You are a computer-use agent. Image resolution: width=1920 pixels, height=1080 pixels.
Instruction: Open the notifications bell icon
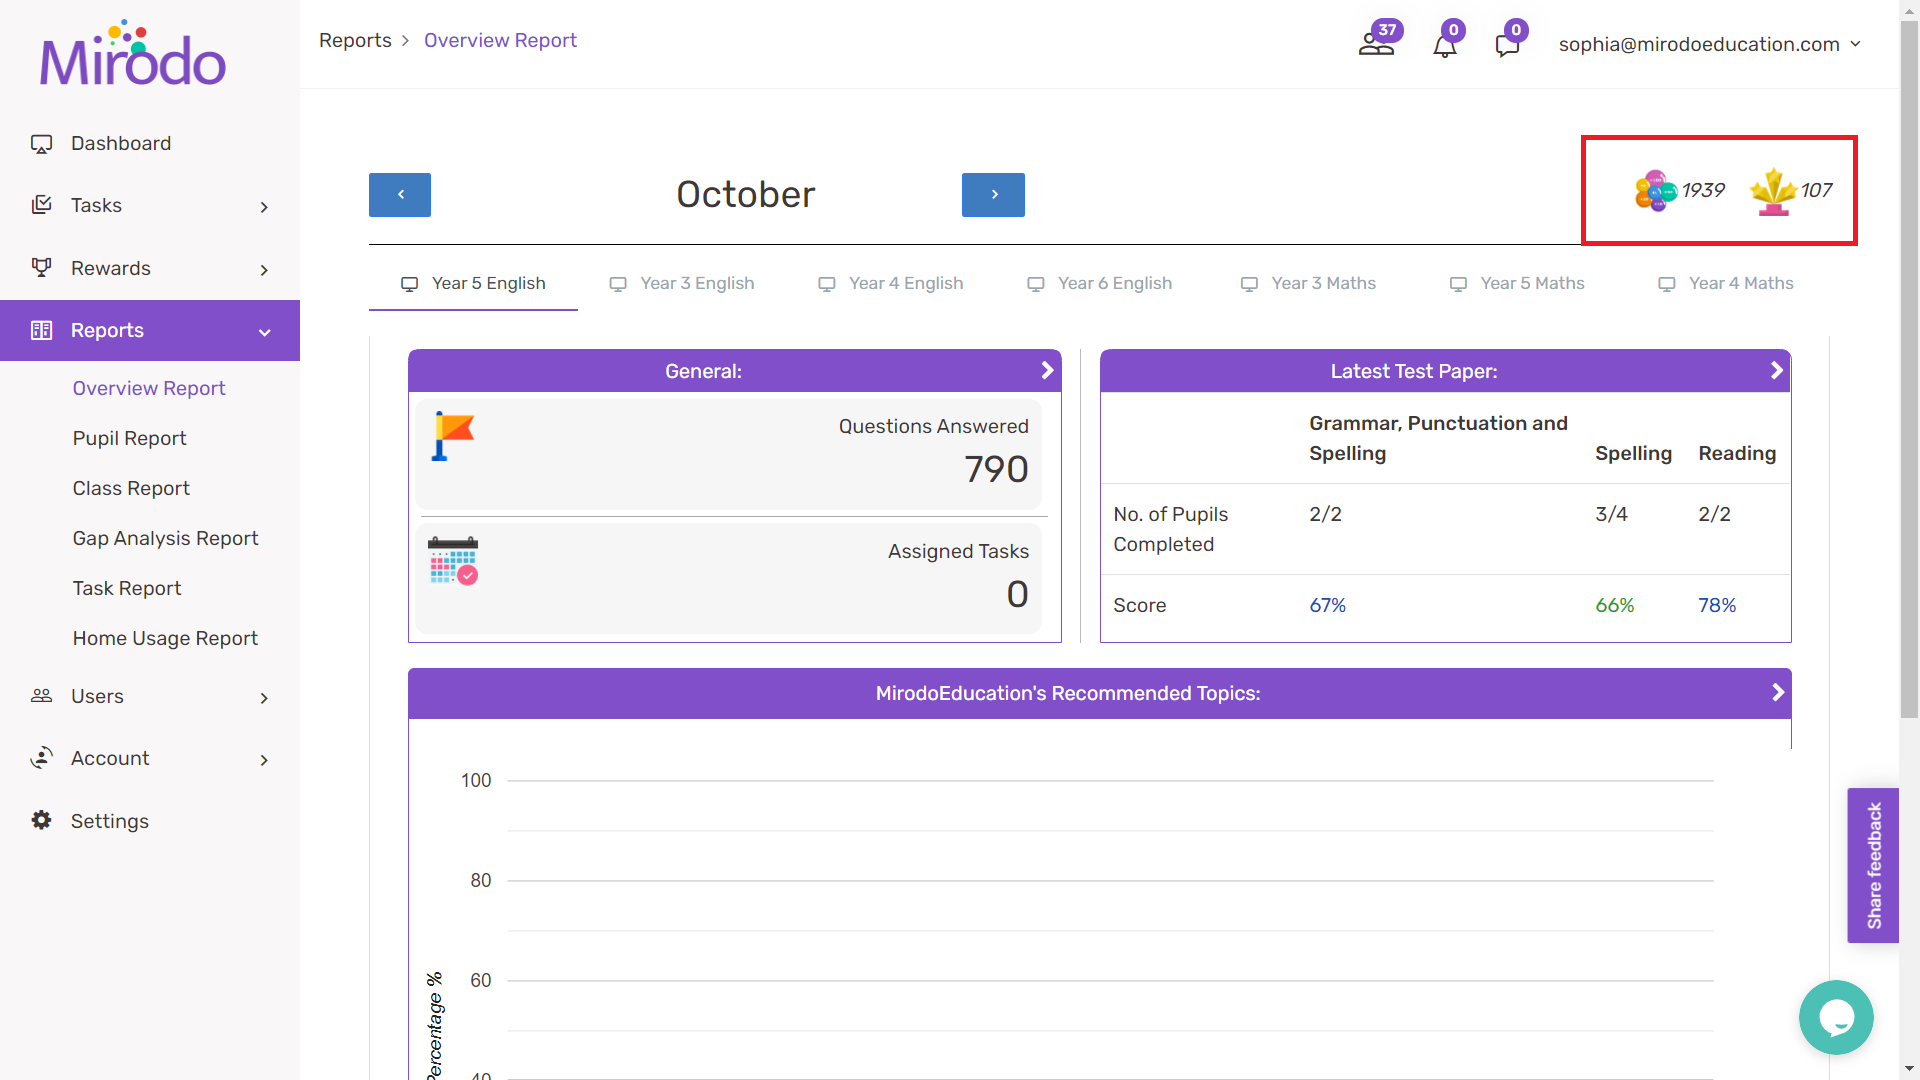[1444, 45]
